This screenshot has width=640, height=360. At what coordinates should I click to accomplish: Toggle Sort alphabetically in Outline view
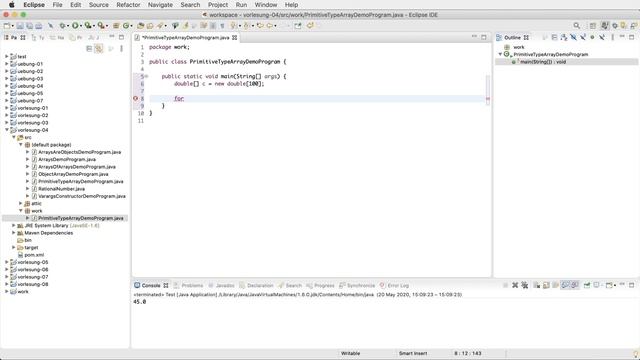click(564, 37)
